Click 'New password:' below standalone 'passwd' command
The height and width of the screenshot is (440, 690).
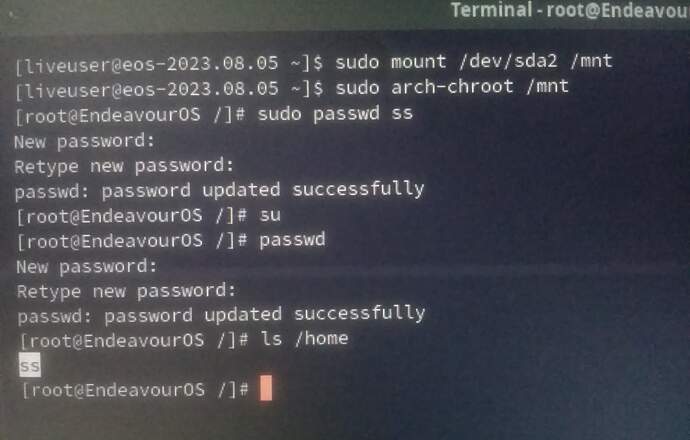click(x=86, y=267)
